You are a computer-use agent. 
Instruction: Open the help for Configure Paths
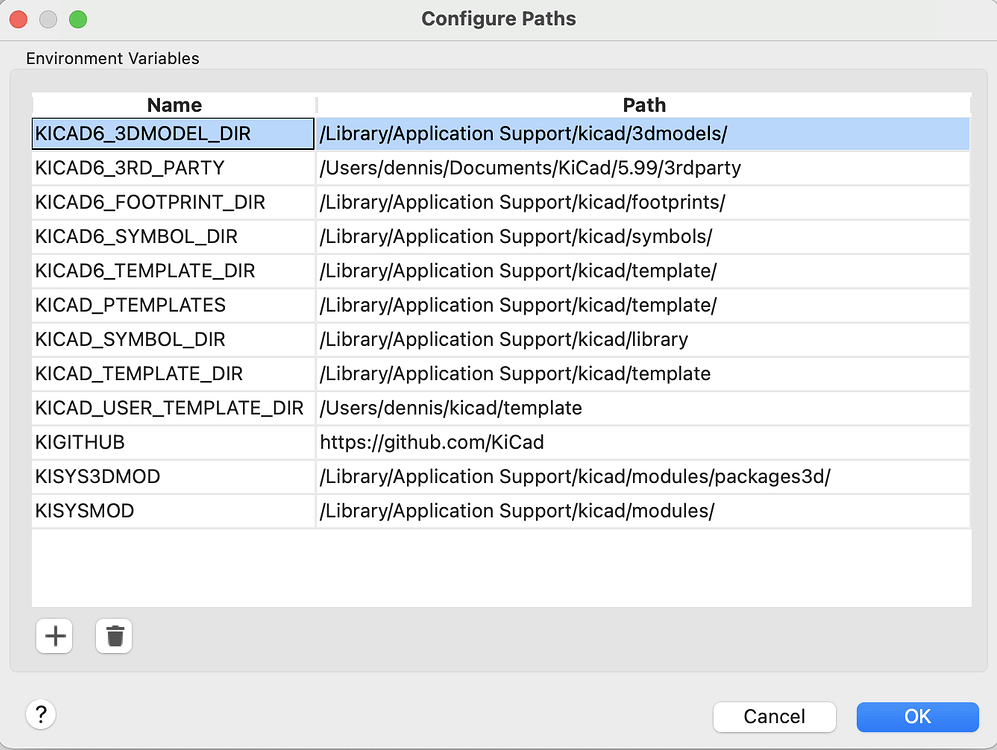(x=40, y=714)
